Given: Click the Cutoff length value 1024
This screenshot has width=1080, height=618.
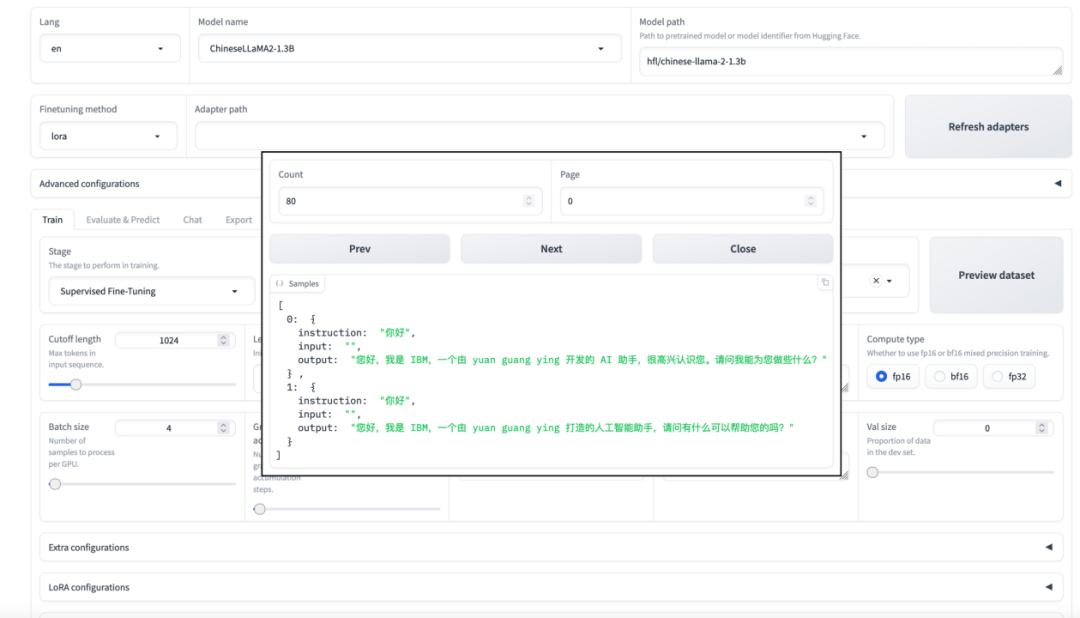Looking at the screenshot, I should pos(169,340).
